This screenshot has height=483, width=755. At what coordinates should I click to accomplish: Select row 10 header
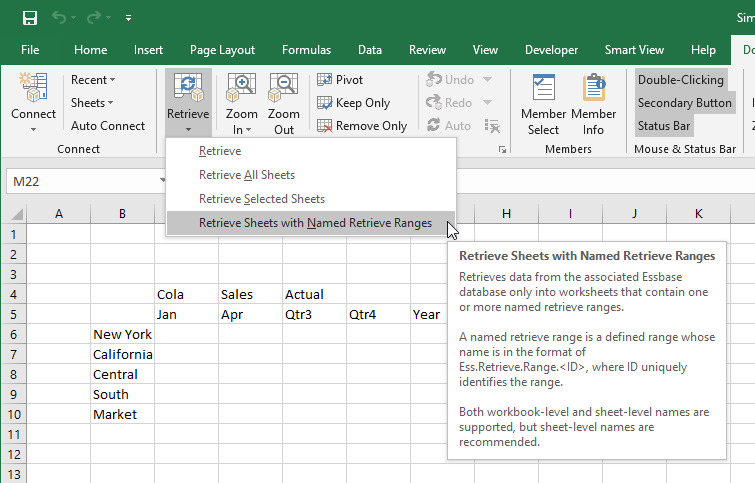coord(13,414)
